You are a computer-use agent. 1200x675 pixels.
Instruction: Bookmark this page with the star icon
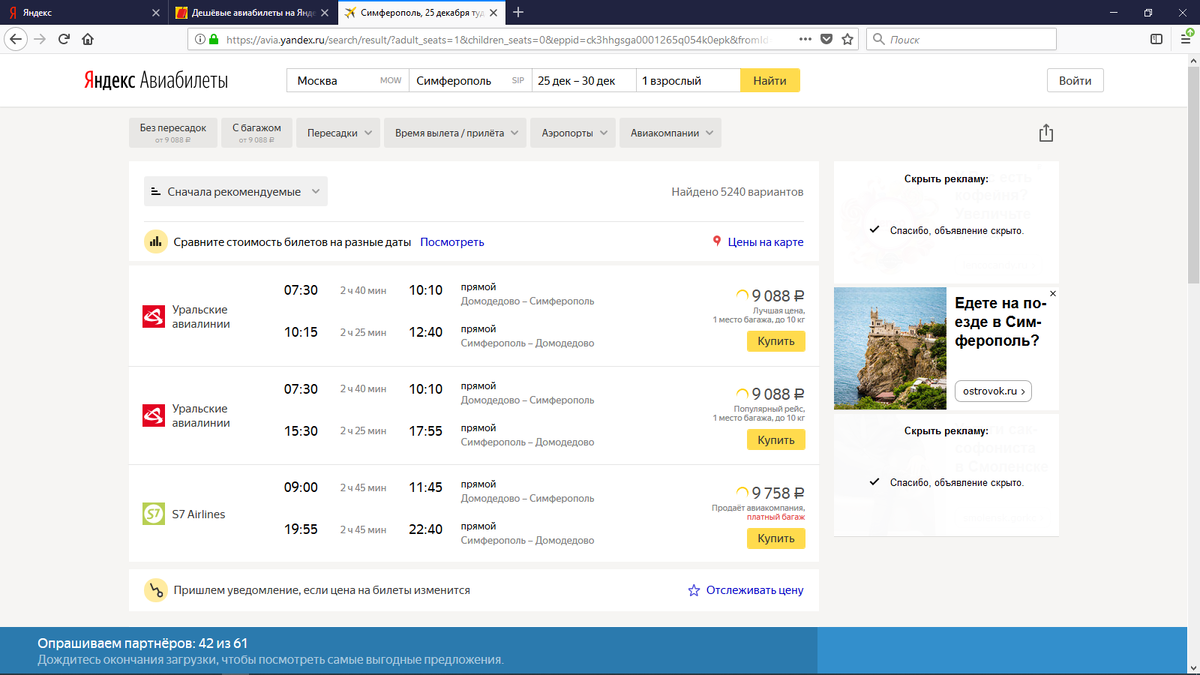click(x=848, y=39)
